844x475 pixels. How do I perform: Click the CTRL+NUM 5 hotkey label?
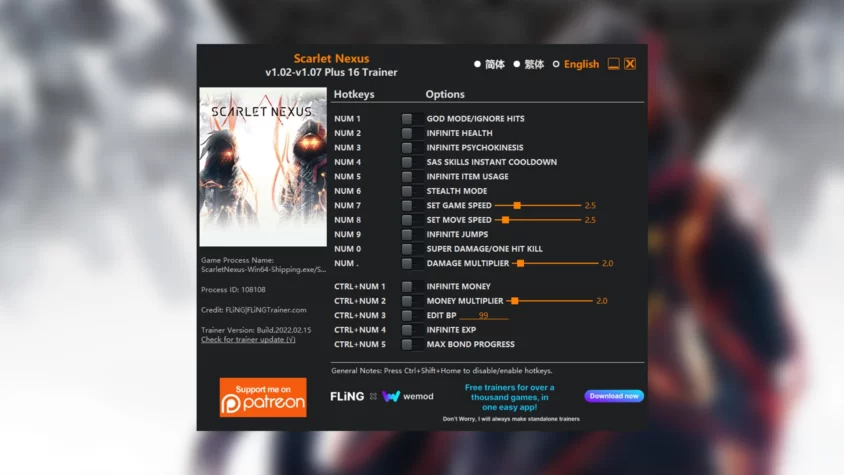(360, 345)
